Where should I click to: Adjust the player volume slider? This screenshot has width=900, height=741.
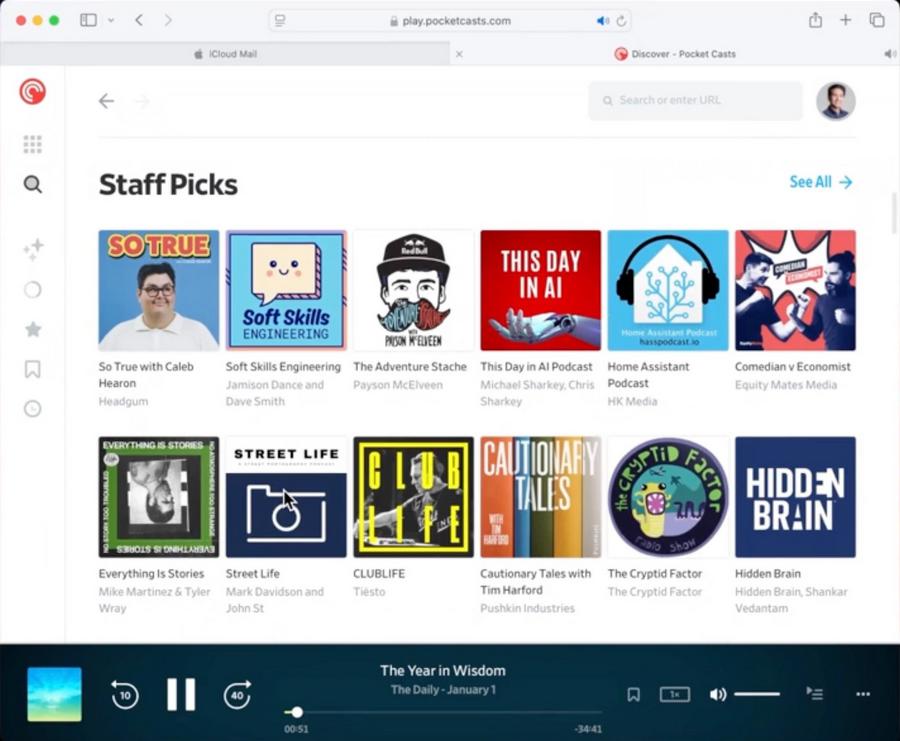point(757,695)
